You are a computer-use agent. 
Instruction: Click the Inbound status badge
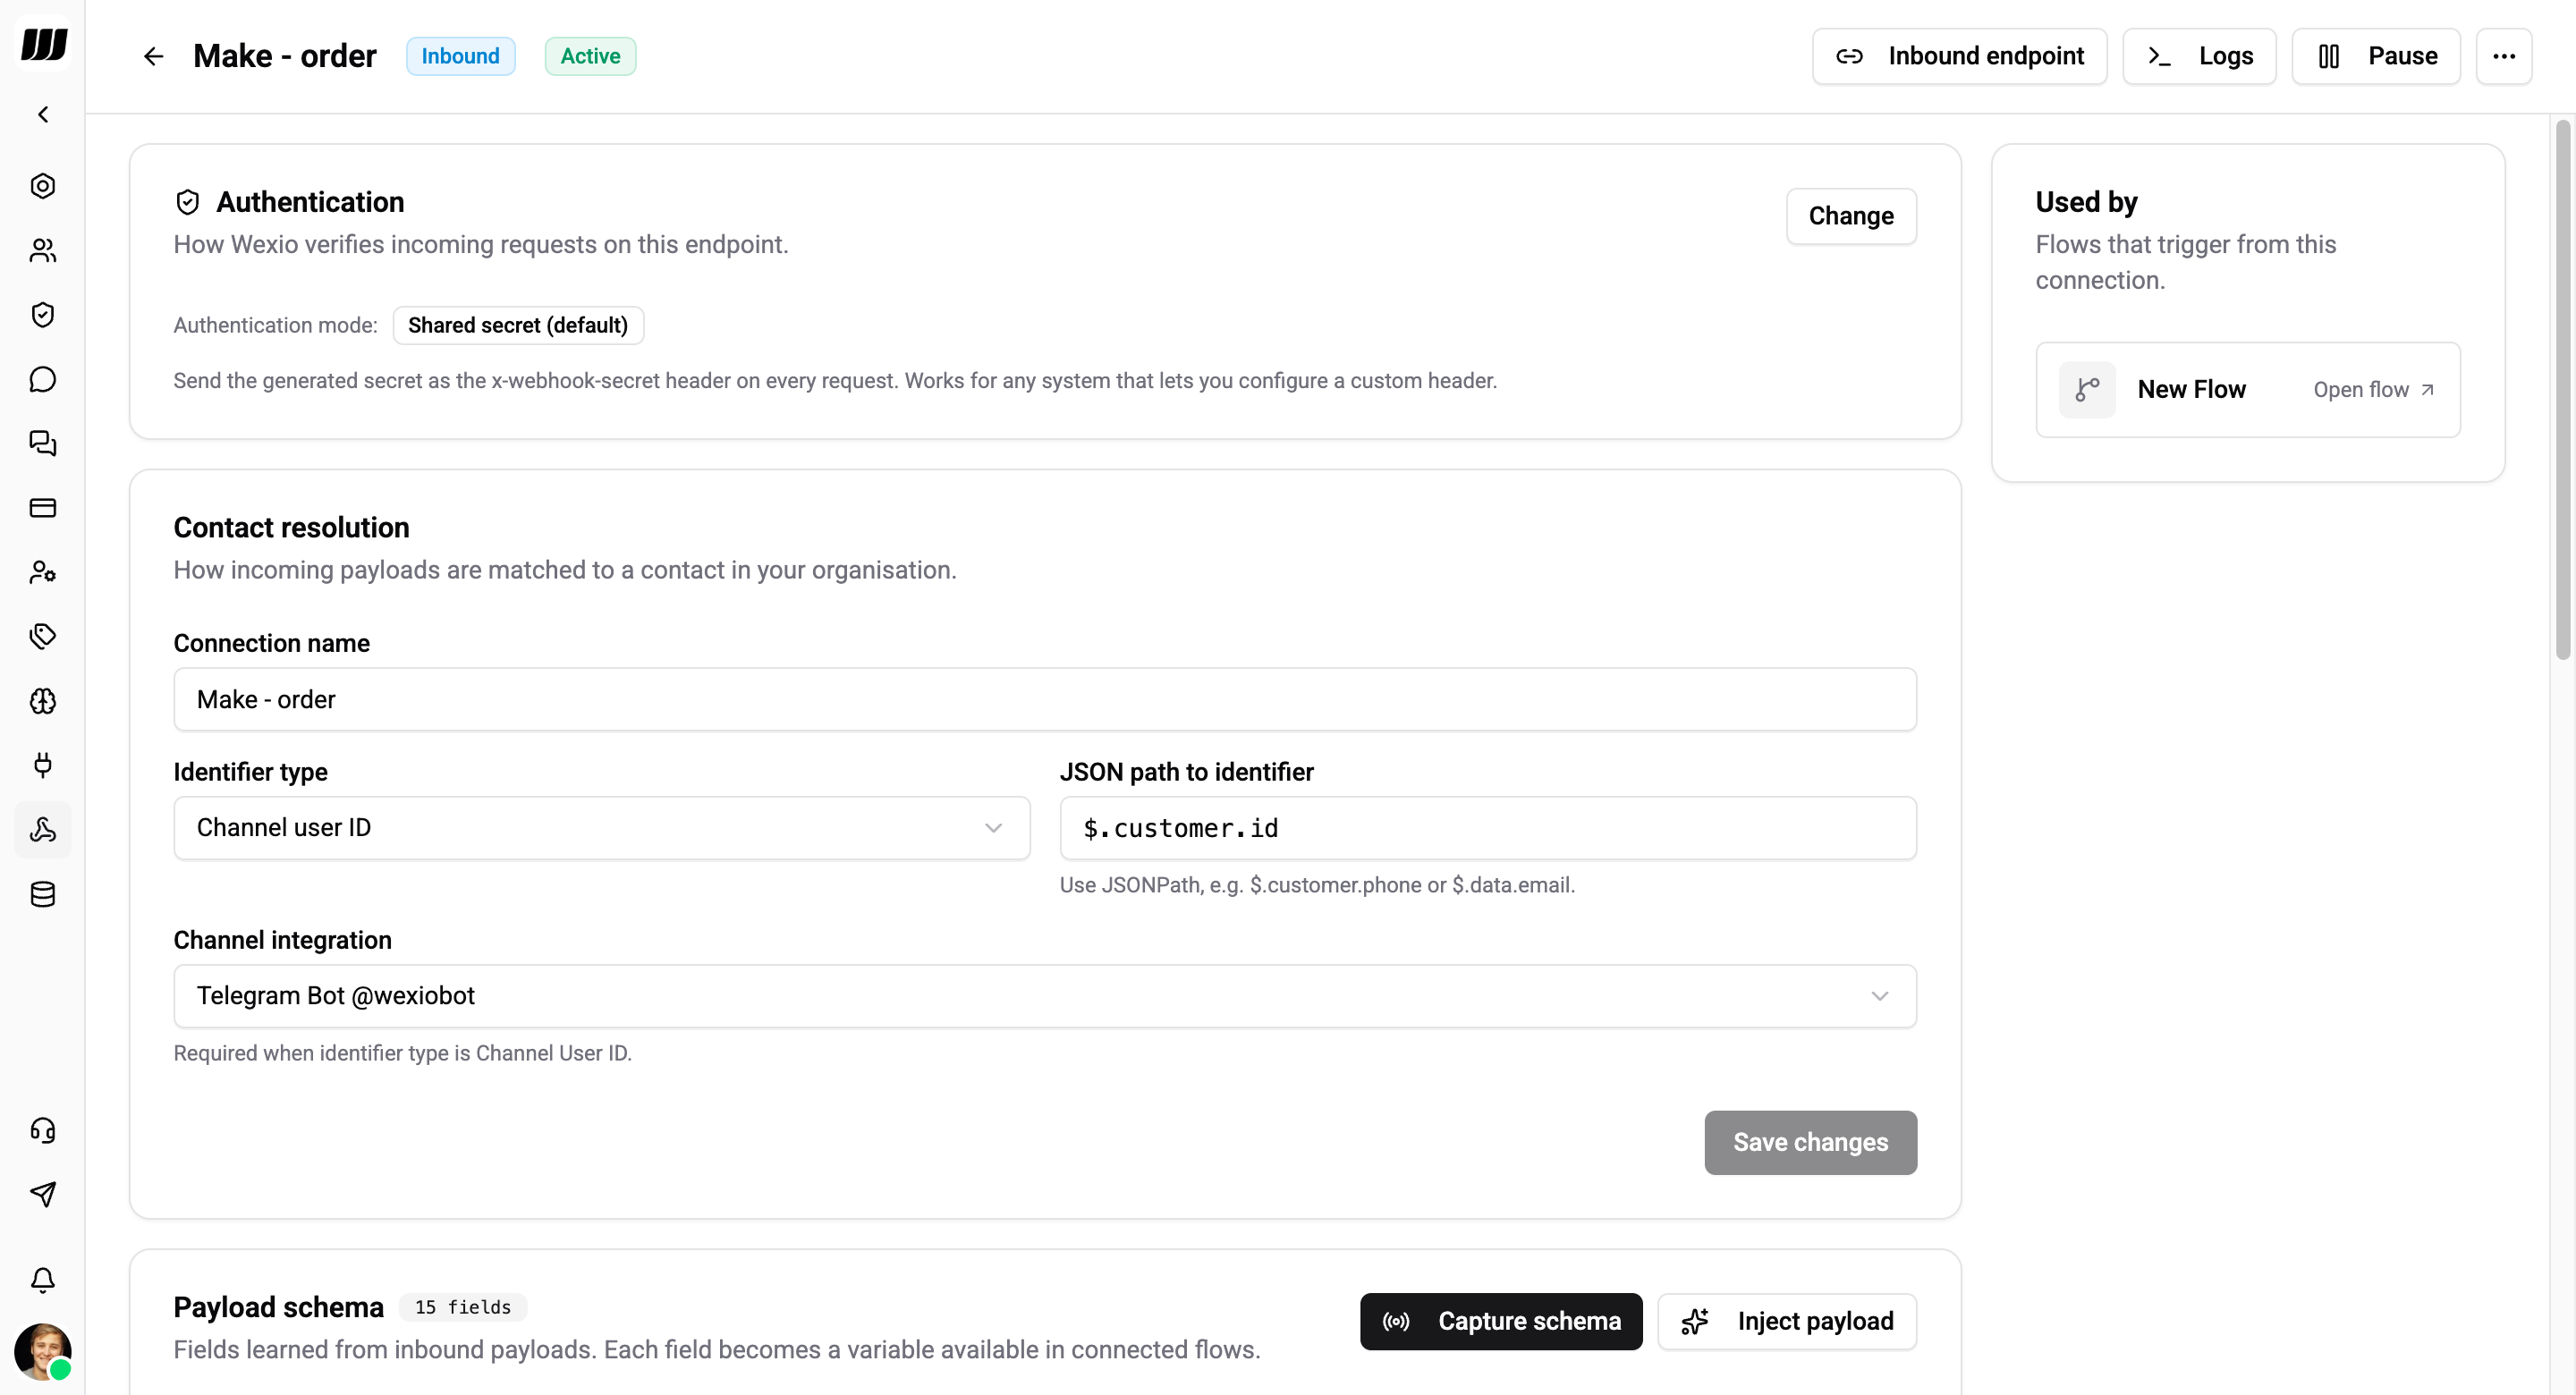coord(460,55)
